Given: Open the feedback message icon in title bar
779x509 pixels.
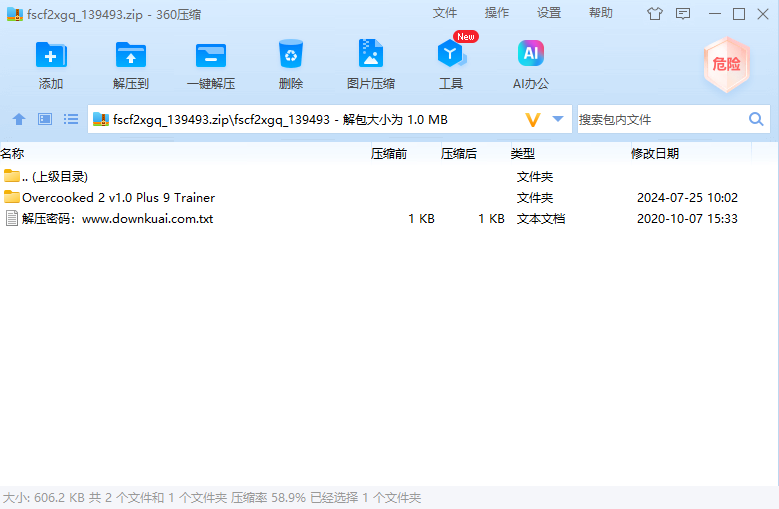Looking at the screenshot, I should (683, 14).
